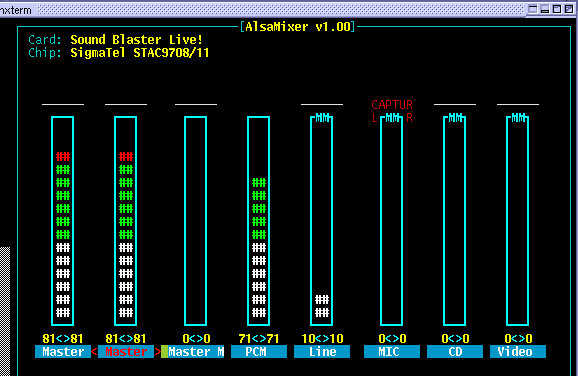Toggle the CD channel mute indicator
Image resolution: width=578 pixels, height=376 pixels.
point(455,118)
